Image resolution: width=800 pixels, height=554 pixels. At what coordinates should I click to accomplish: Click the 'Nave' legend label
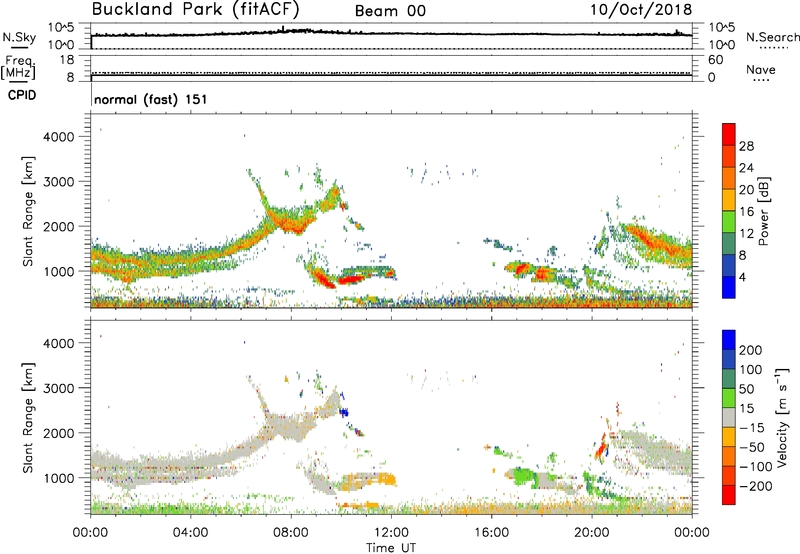761,69
